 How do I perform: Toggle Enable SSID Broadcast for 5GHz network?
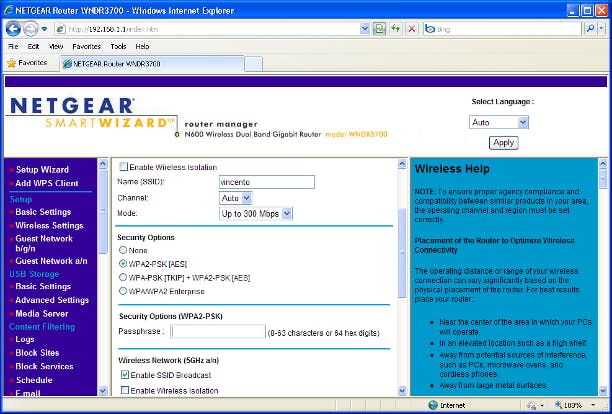(125, 375)
